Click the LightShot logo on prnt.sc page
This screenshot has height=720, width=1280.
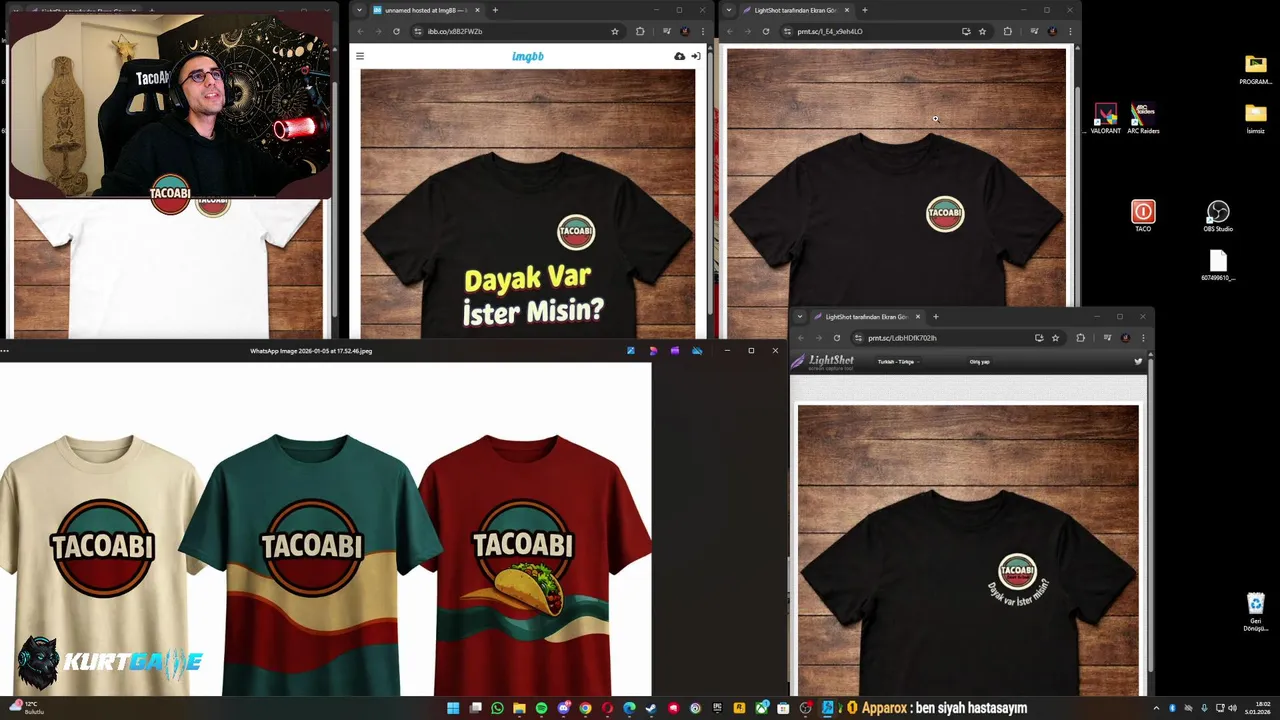823,361
